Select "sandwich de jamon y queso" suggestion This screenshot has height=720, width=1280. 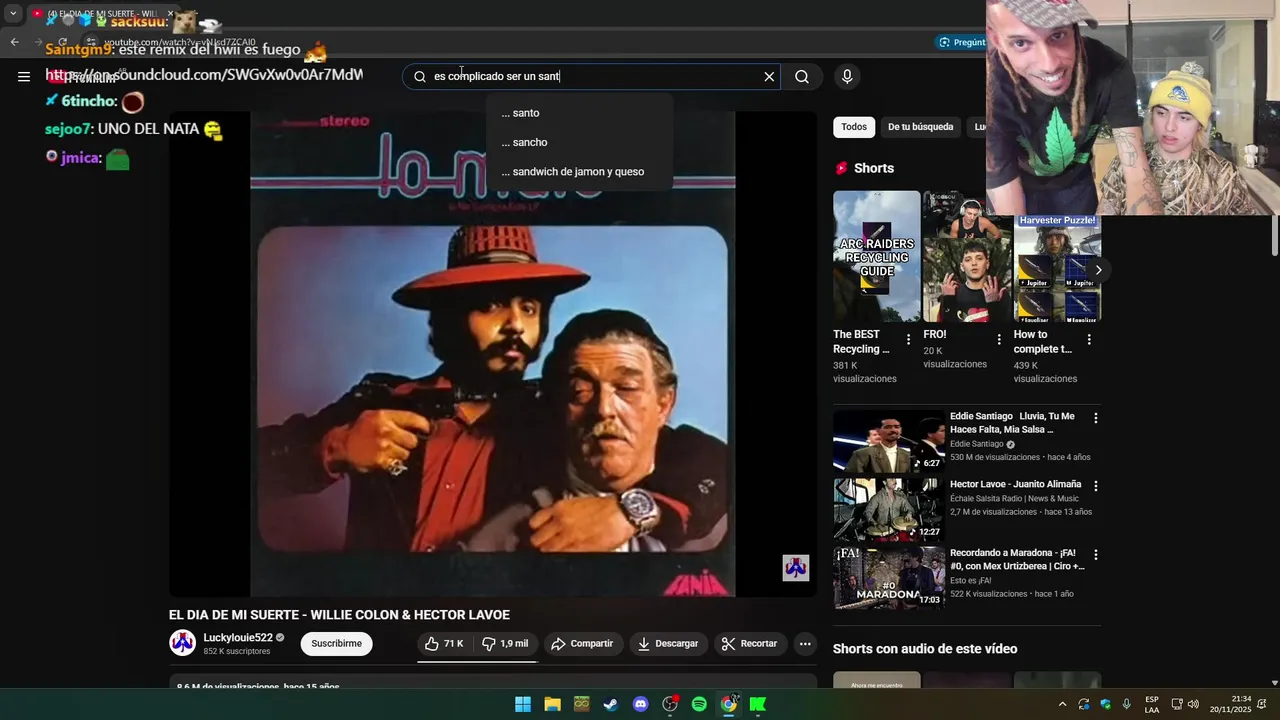click(x=580, y=172)
